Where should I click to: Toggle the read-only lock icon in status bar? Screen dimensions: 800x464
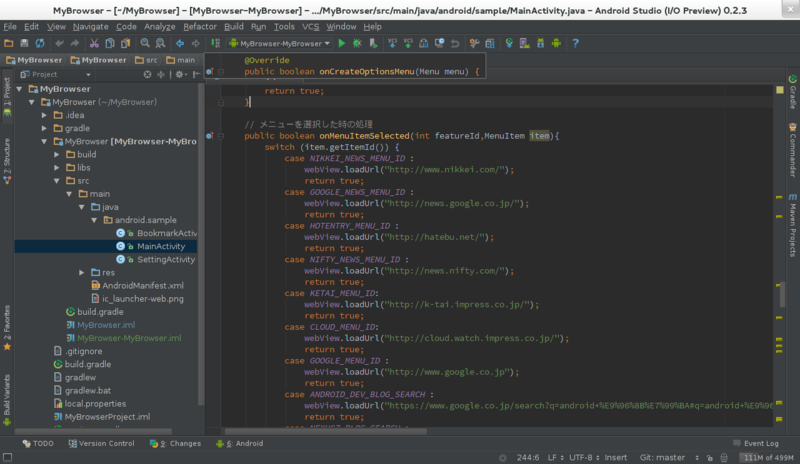710,458
